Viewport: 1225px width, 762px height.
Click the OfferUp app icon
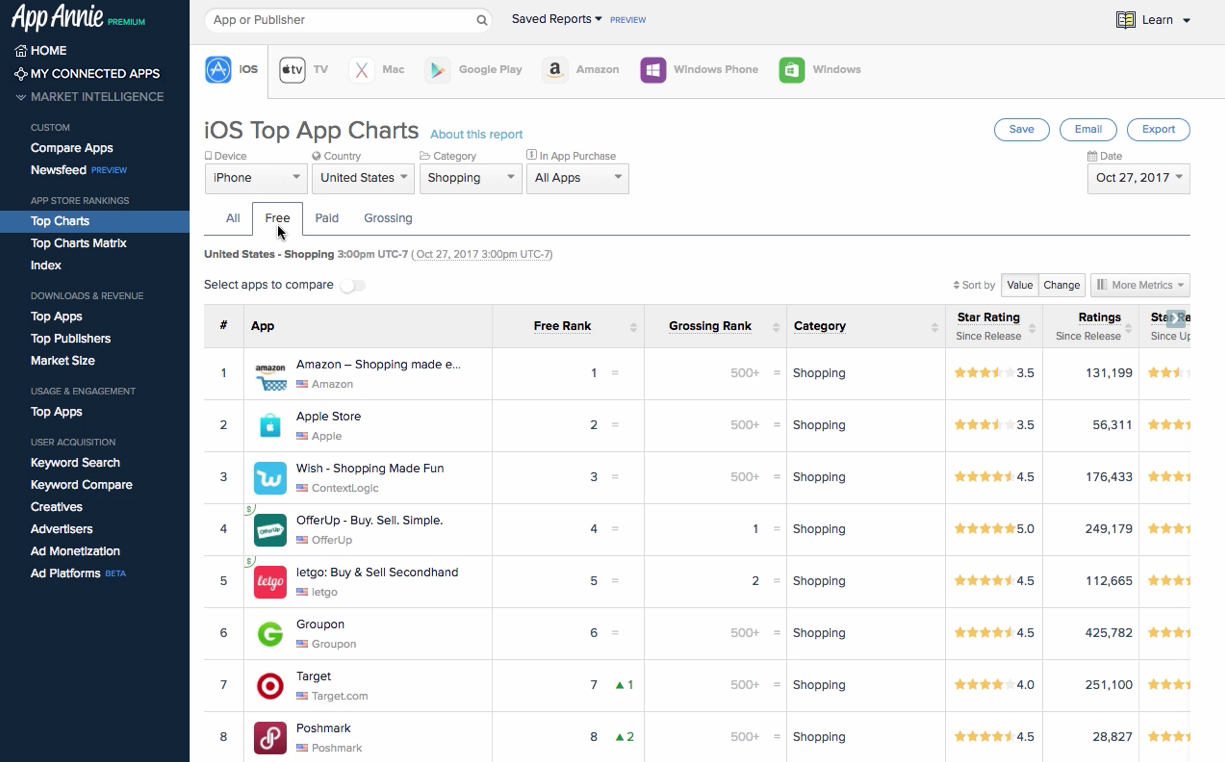(270, 529)
